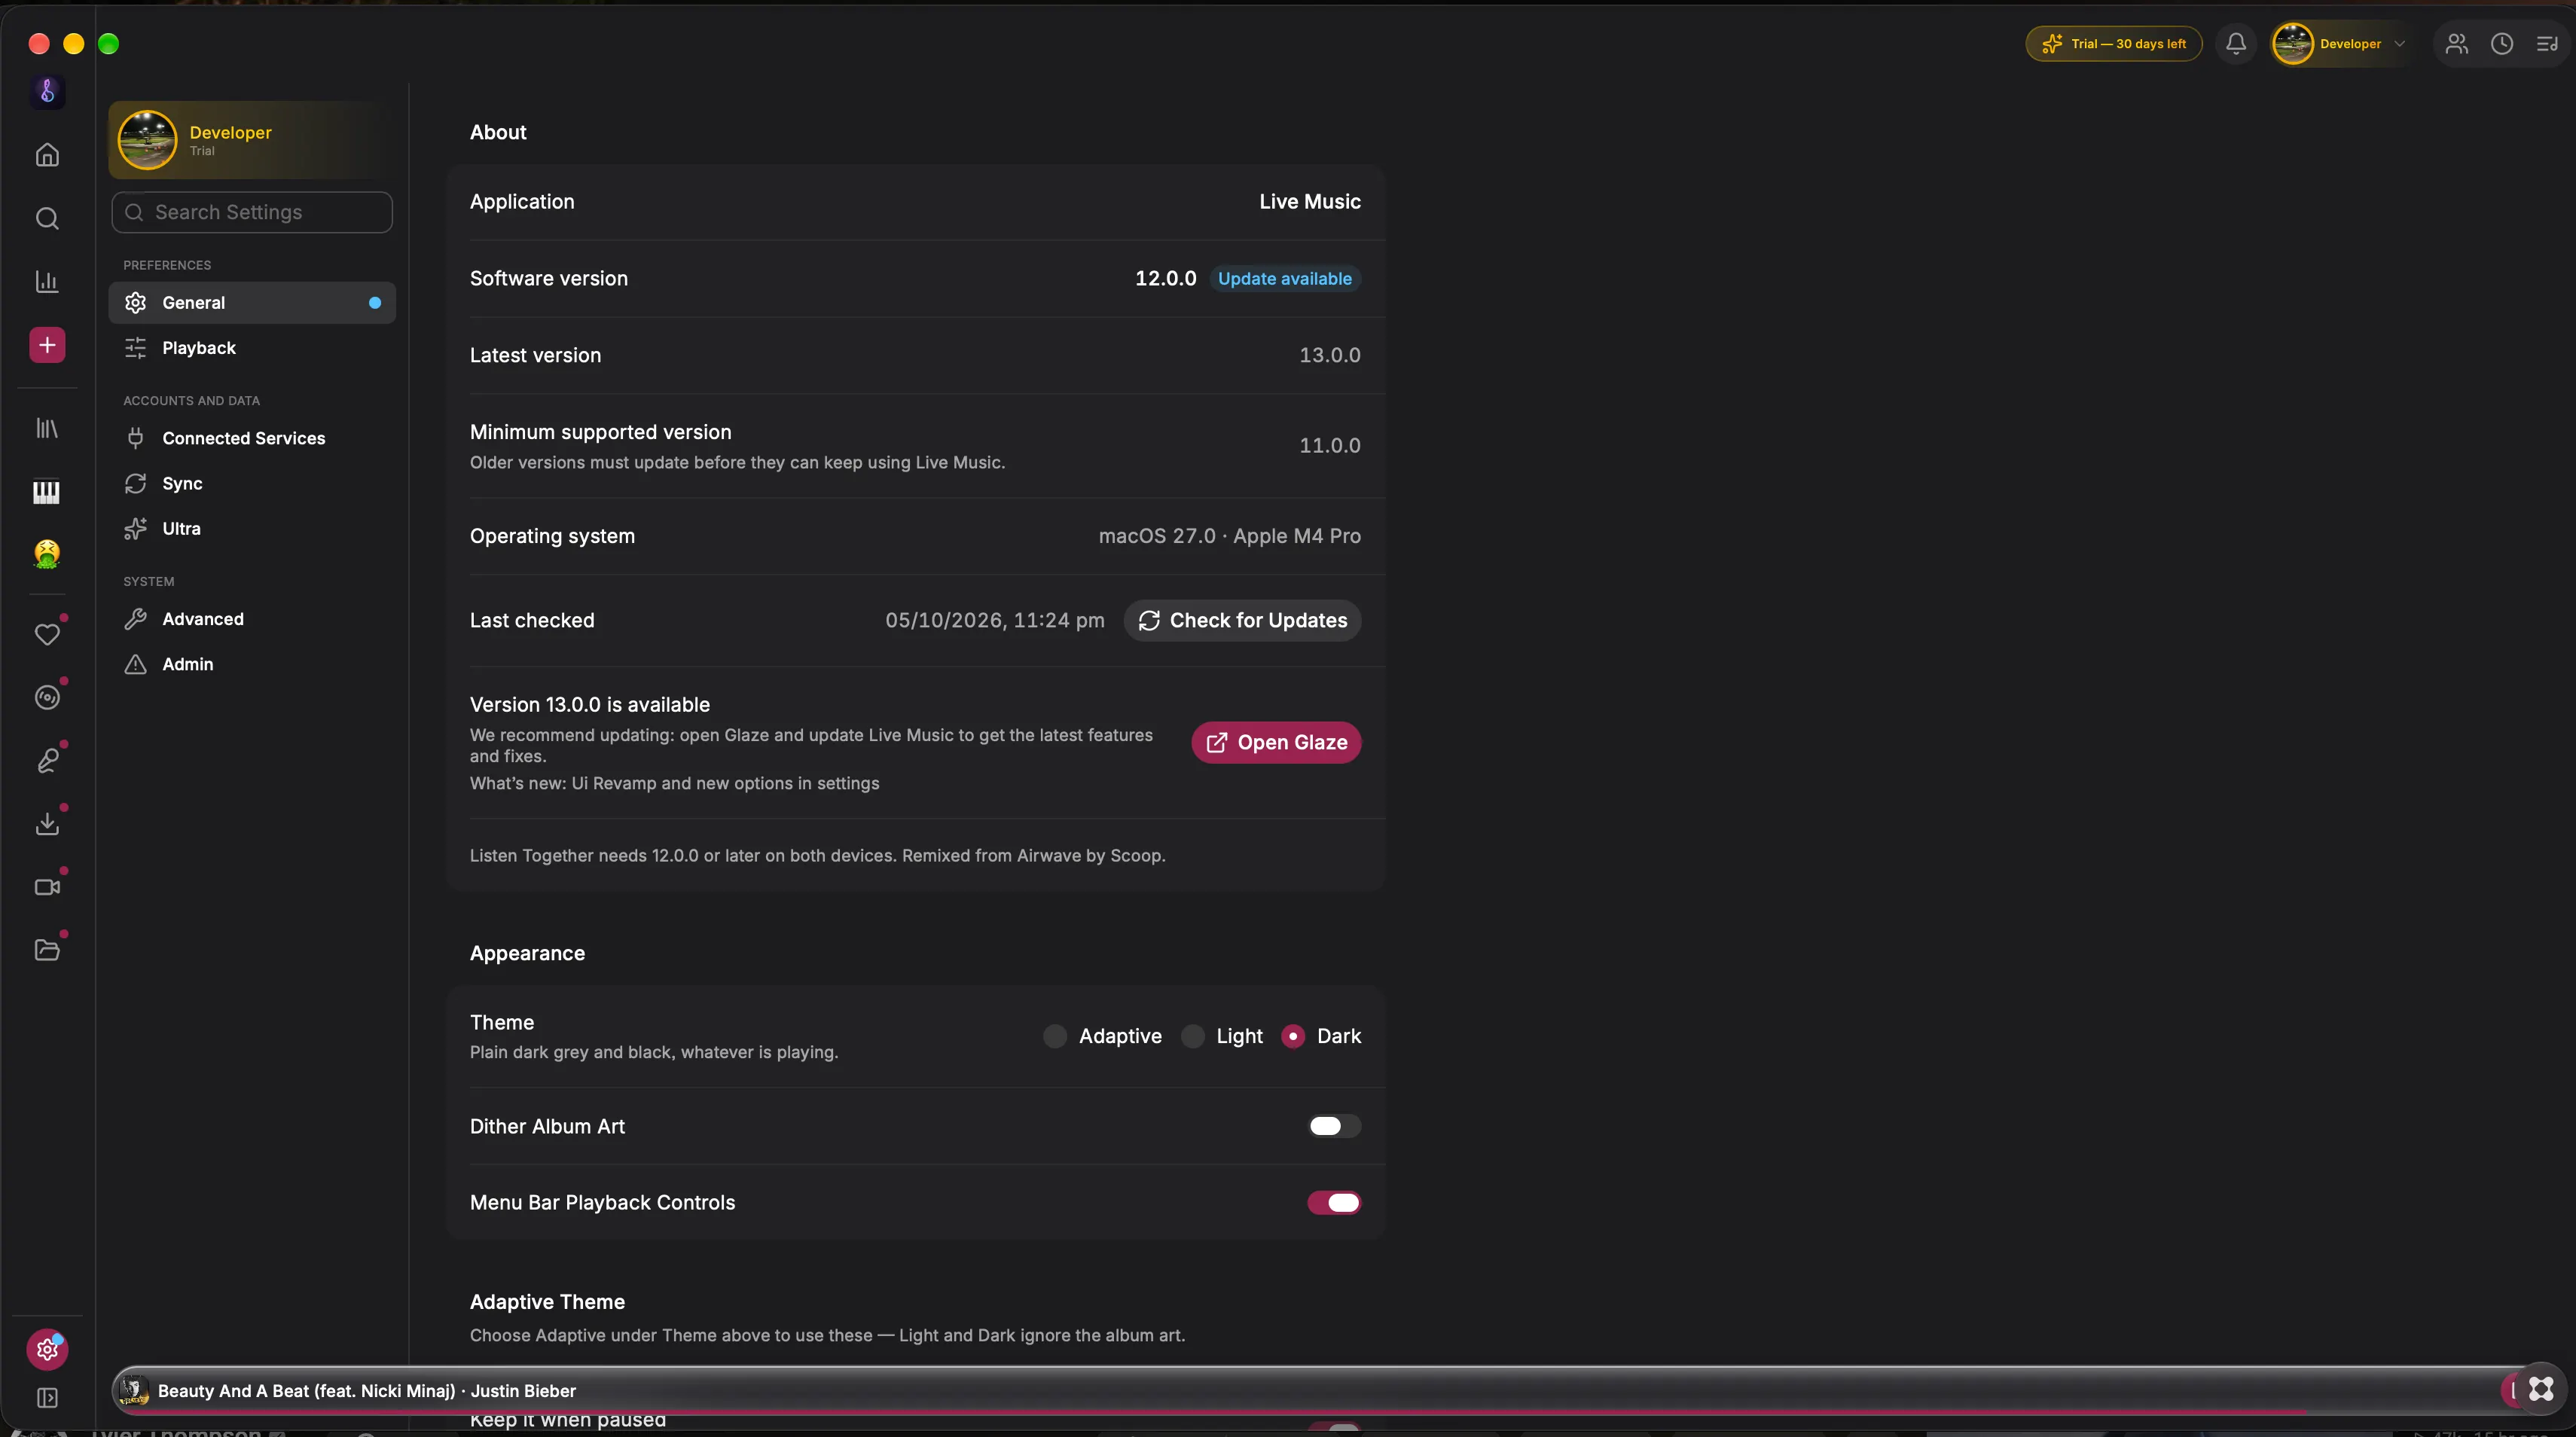Image resolution: width=2576 pixels, height=1437 pixels.
Task: Open the vinyl disc icon in rail
Action: click(x=47, y=697)
